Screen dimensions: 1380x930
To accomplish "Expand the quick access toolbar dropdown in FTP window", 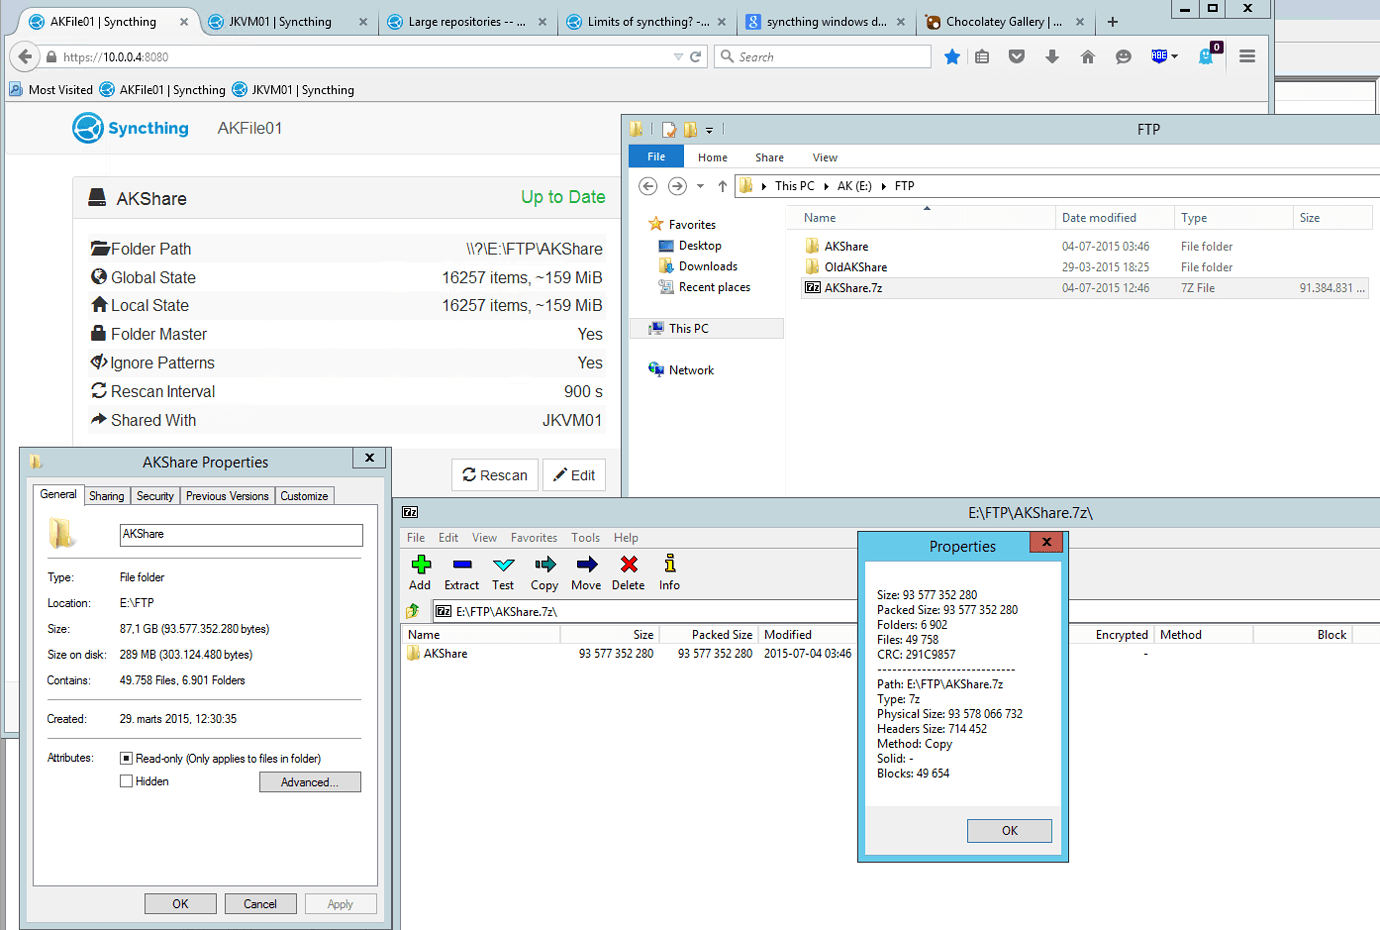I will [709, 130].
